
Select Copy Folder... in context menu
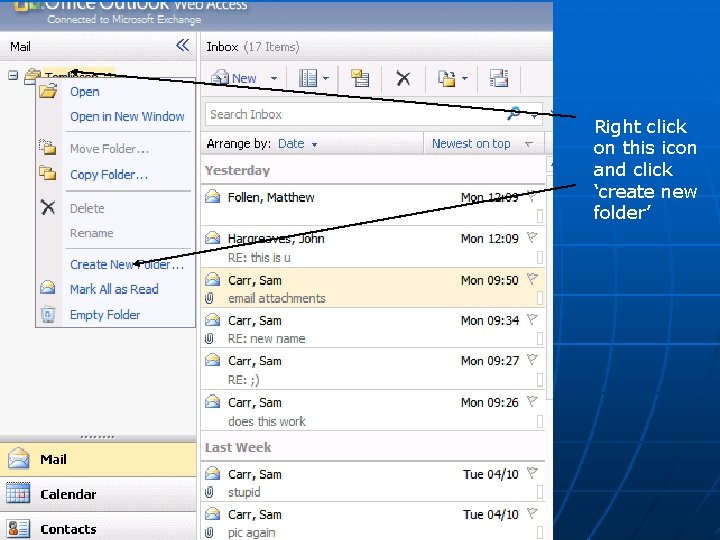(x=109, y=174)
